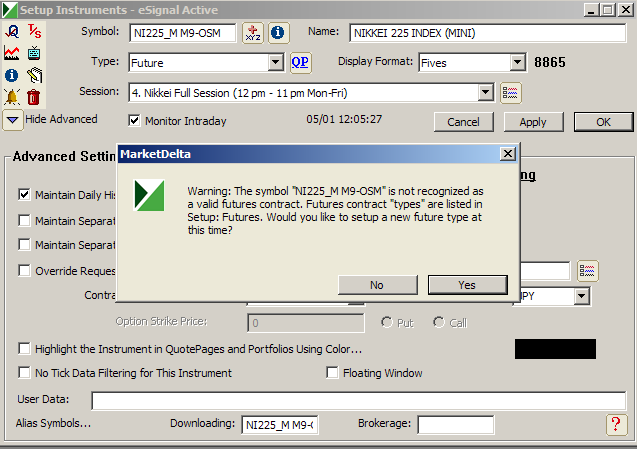Select the Put radio button

pos(387,322)
